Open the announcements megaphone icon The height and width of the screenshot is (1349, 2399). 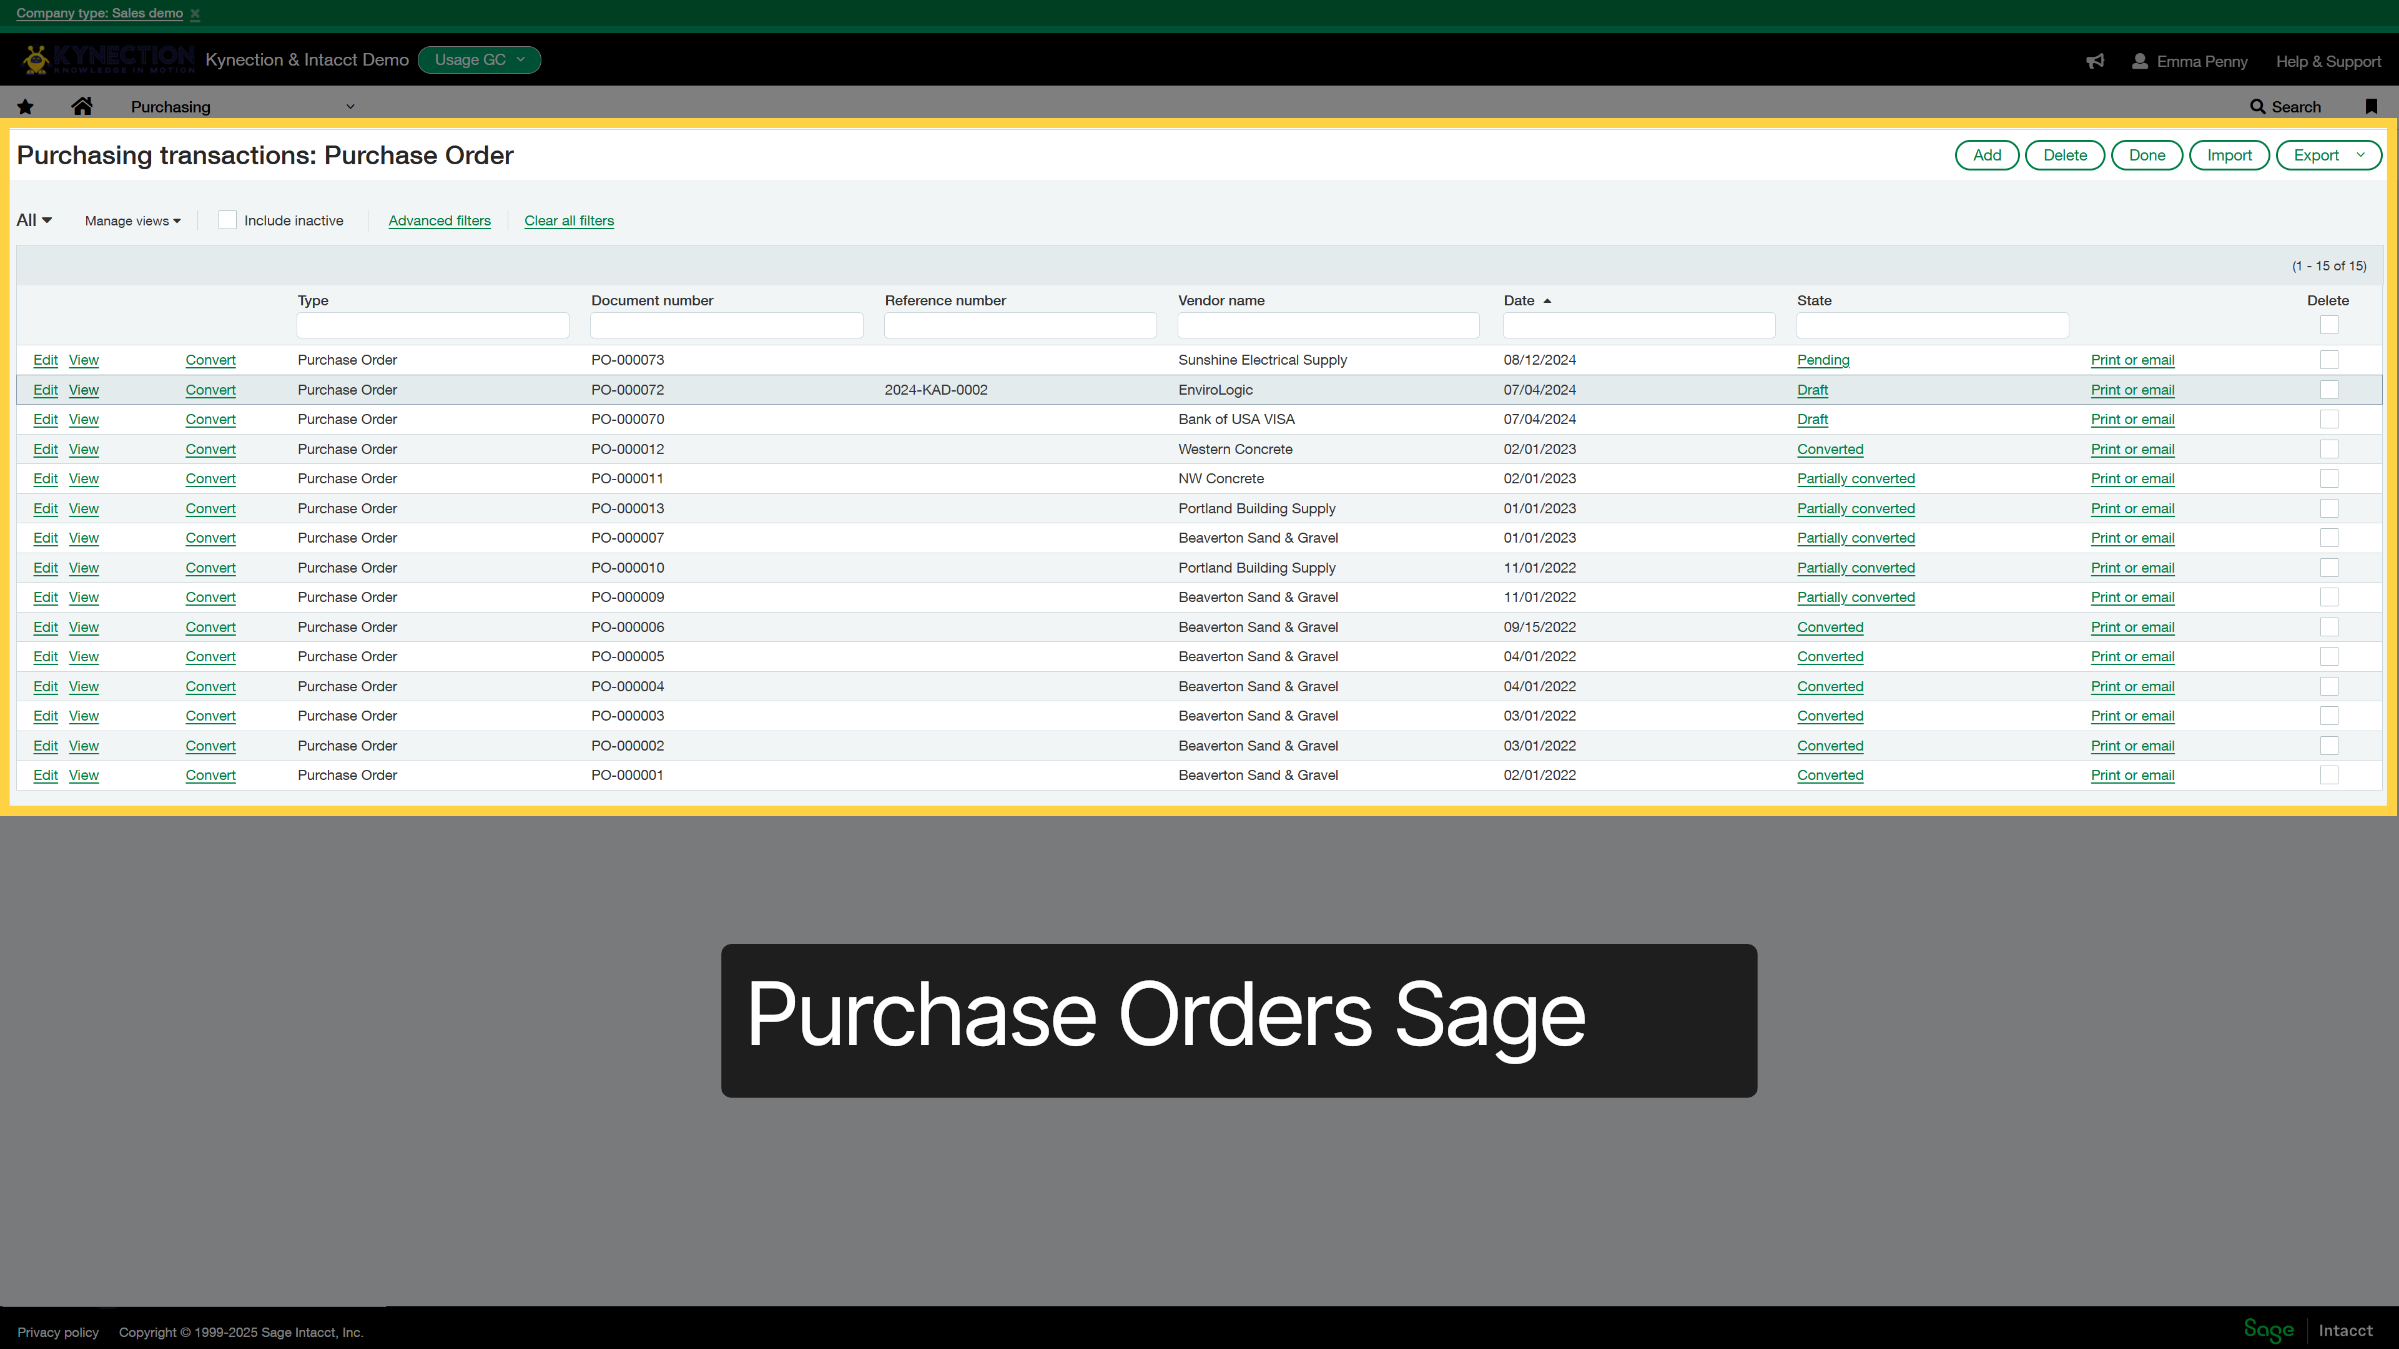pyautogui.click(x=2095, y=61)
